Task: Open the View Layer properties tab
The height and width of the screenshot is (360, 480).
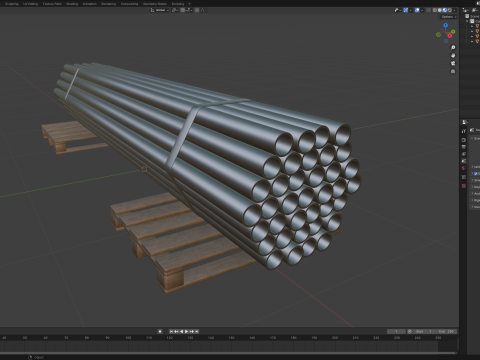Action: pyautogui.click(x=464, y=154)
